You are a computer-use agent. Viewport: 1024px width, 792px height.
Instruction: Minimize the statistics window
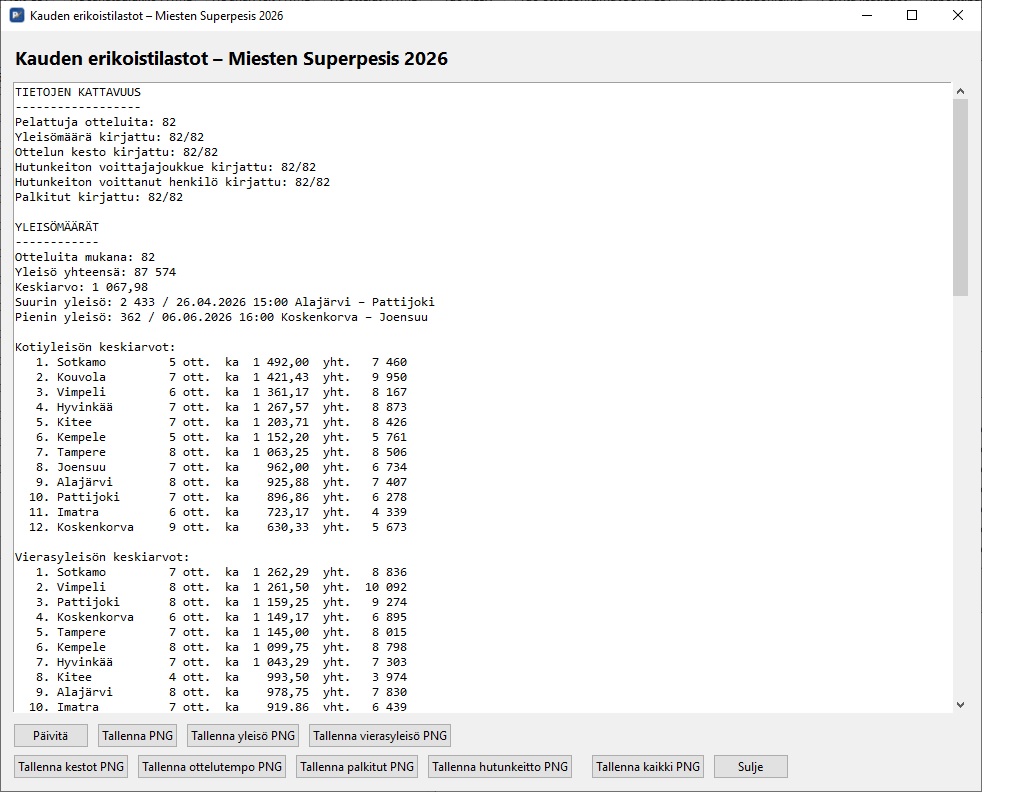[867, 15]
